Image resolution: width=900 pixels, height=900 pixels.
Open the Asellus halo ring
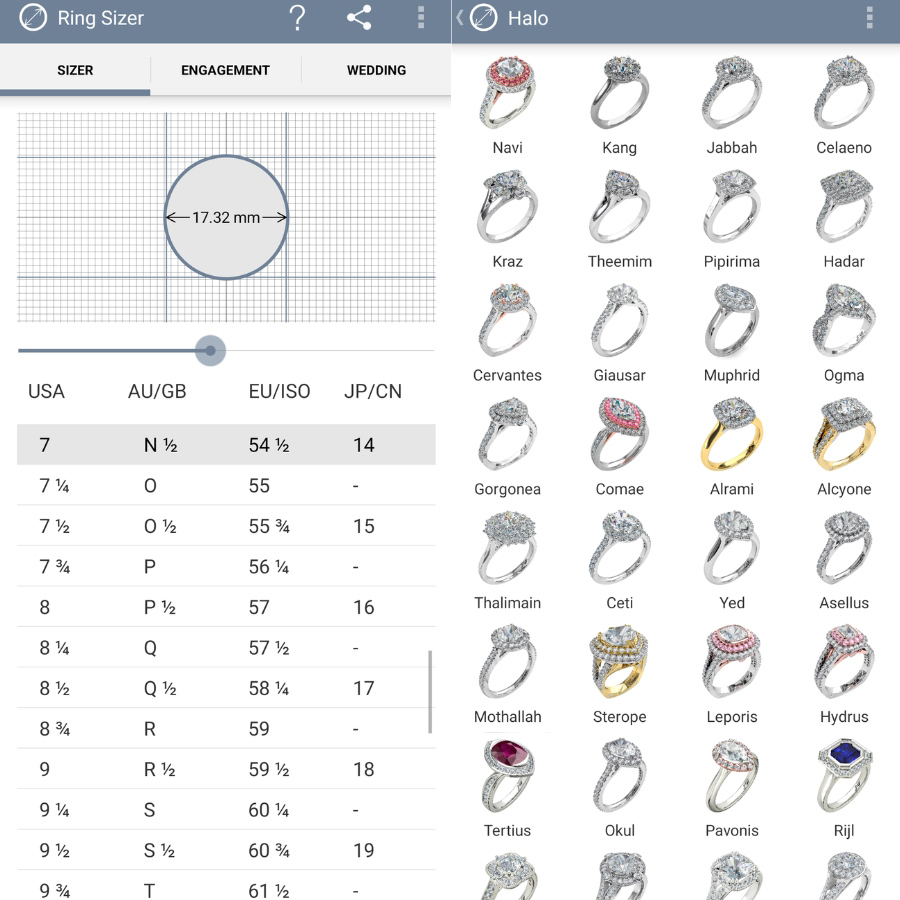tap(844, 560)
